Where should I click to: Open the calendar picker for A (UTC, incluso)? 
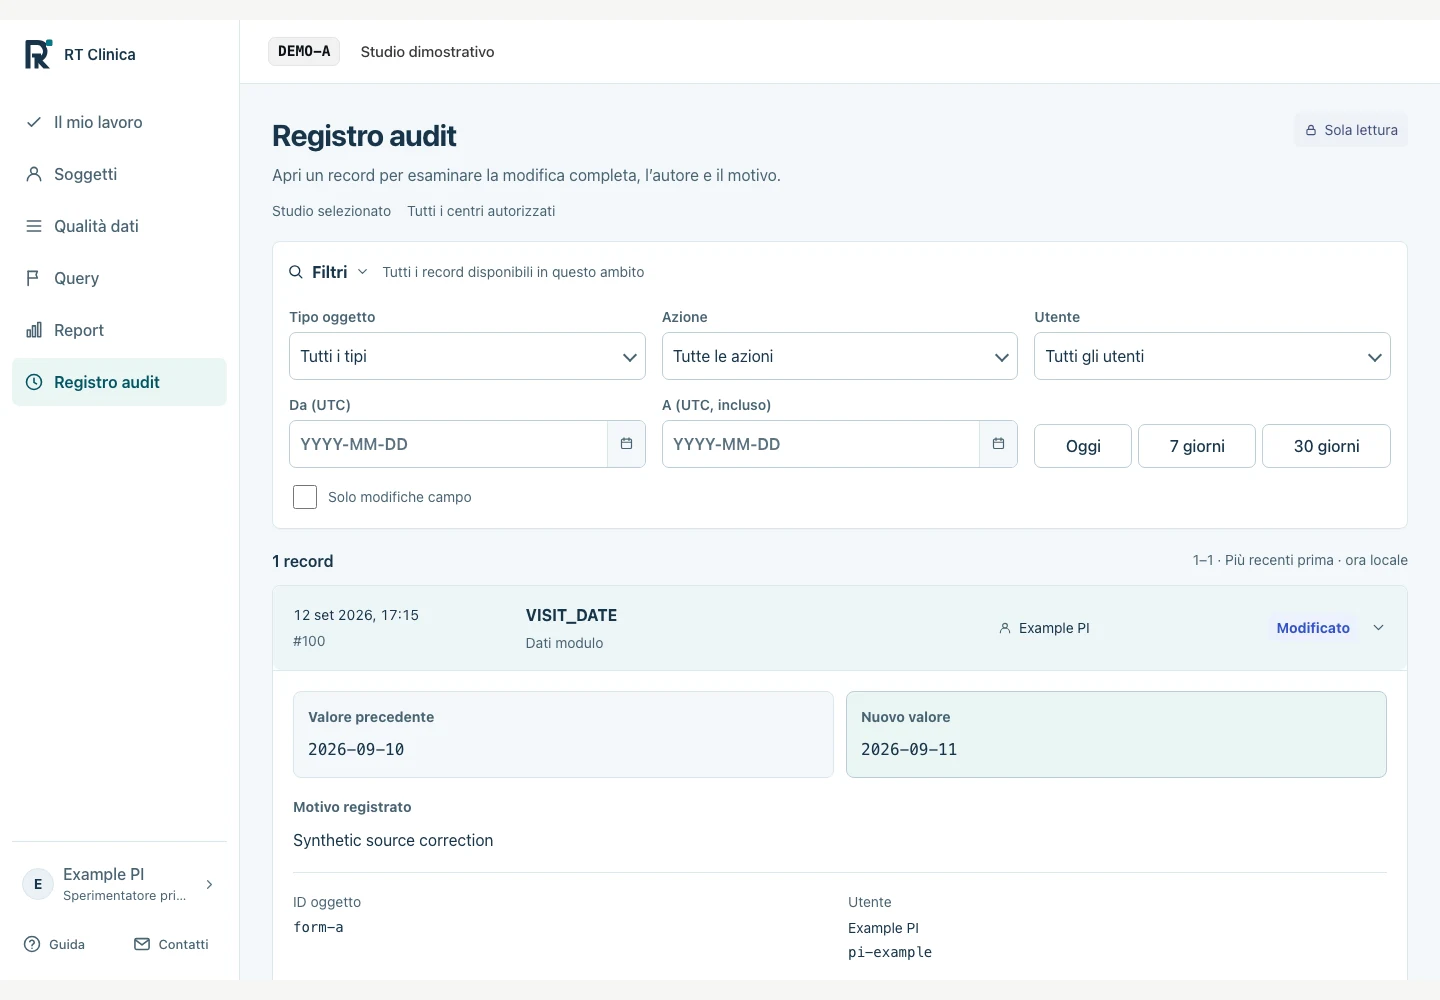(x=998, y=444)
